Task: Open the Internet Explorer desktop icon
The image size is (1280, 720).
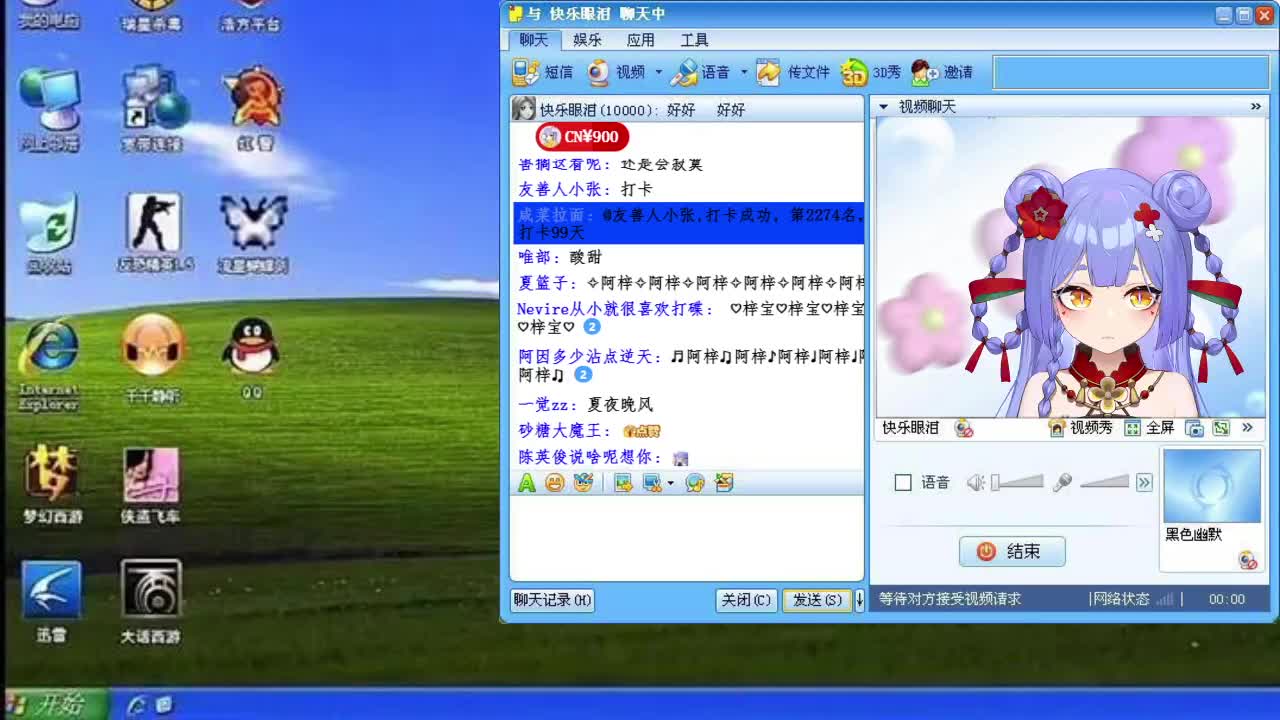Action: (49, 365)
